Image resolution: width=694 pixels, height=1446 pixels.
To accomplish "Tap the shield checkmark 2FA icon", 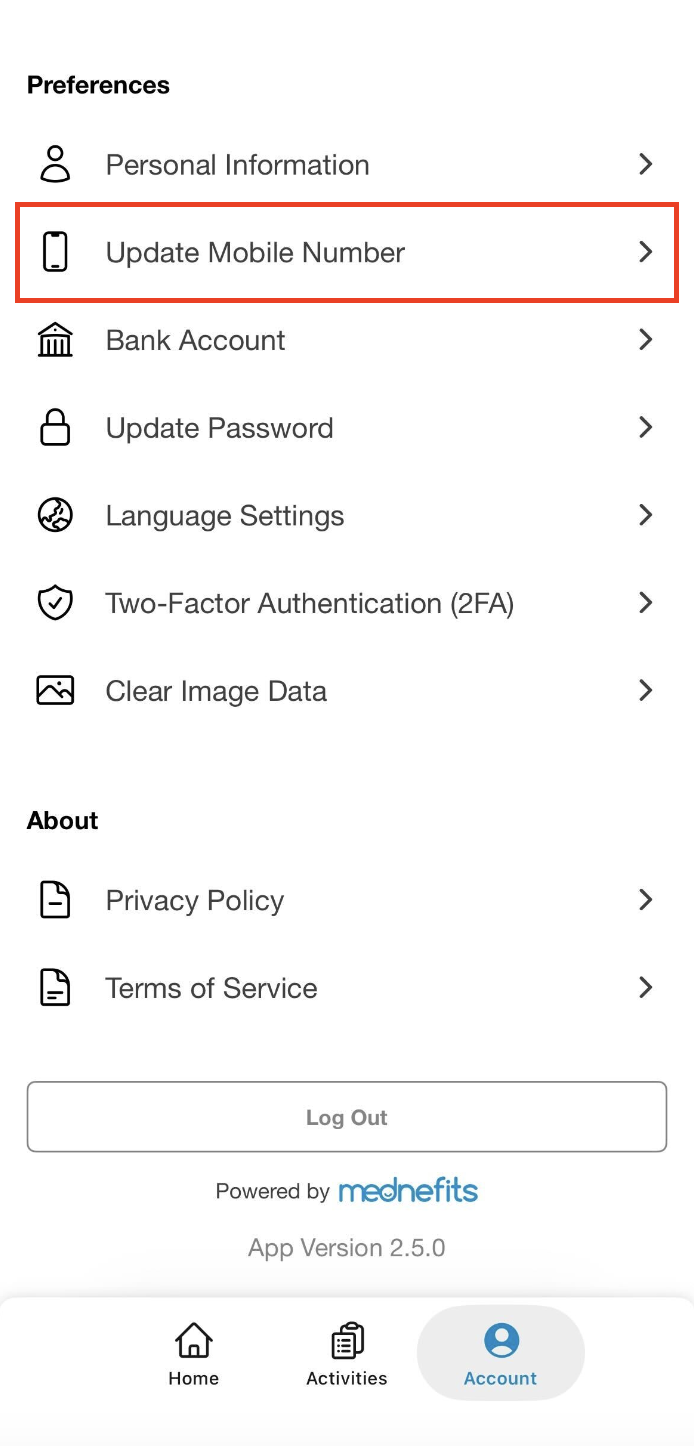I will click(x=55, y=603).
